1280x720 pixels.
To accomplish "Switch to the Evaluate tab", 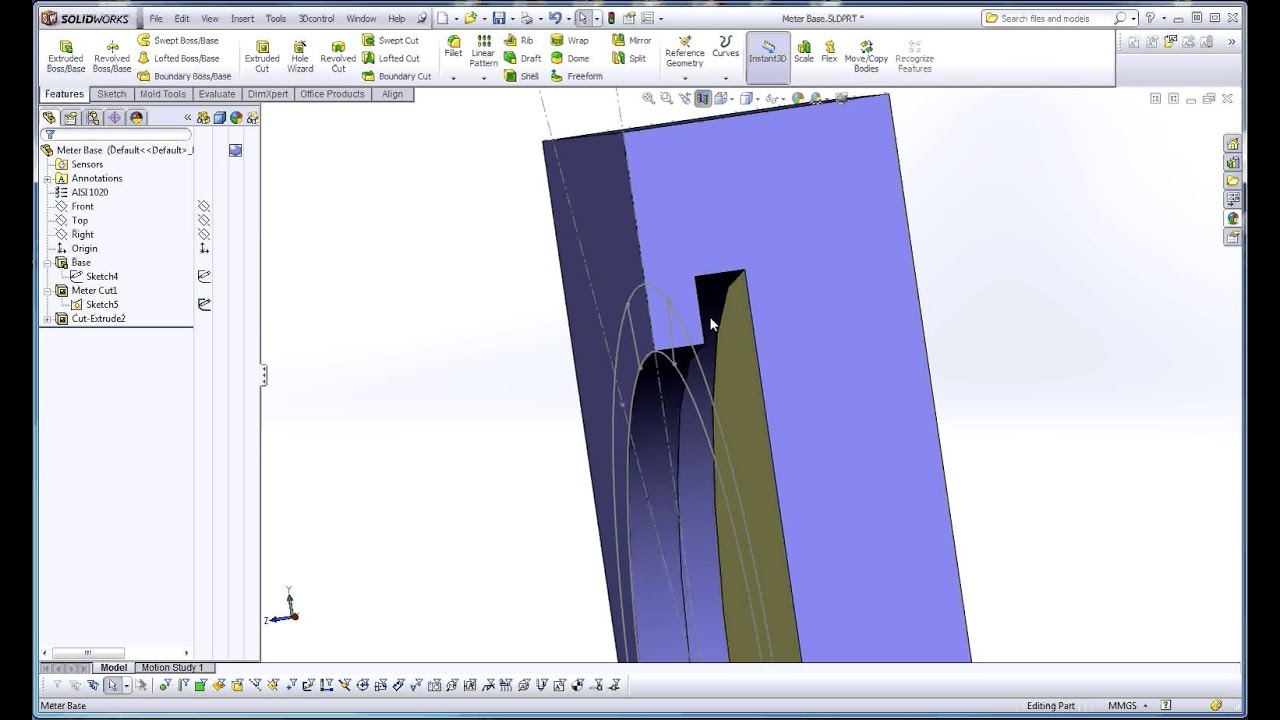I will click(217, 94).
